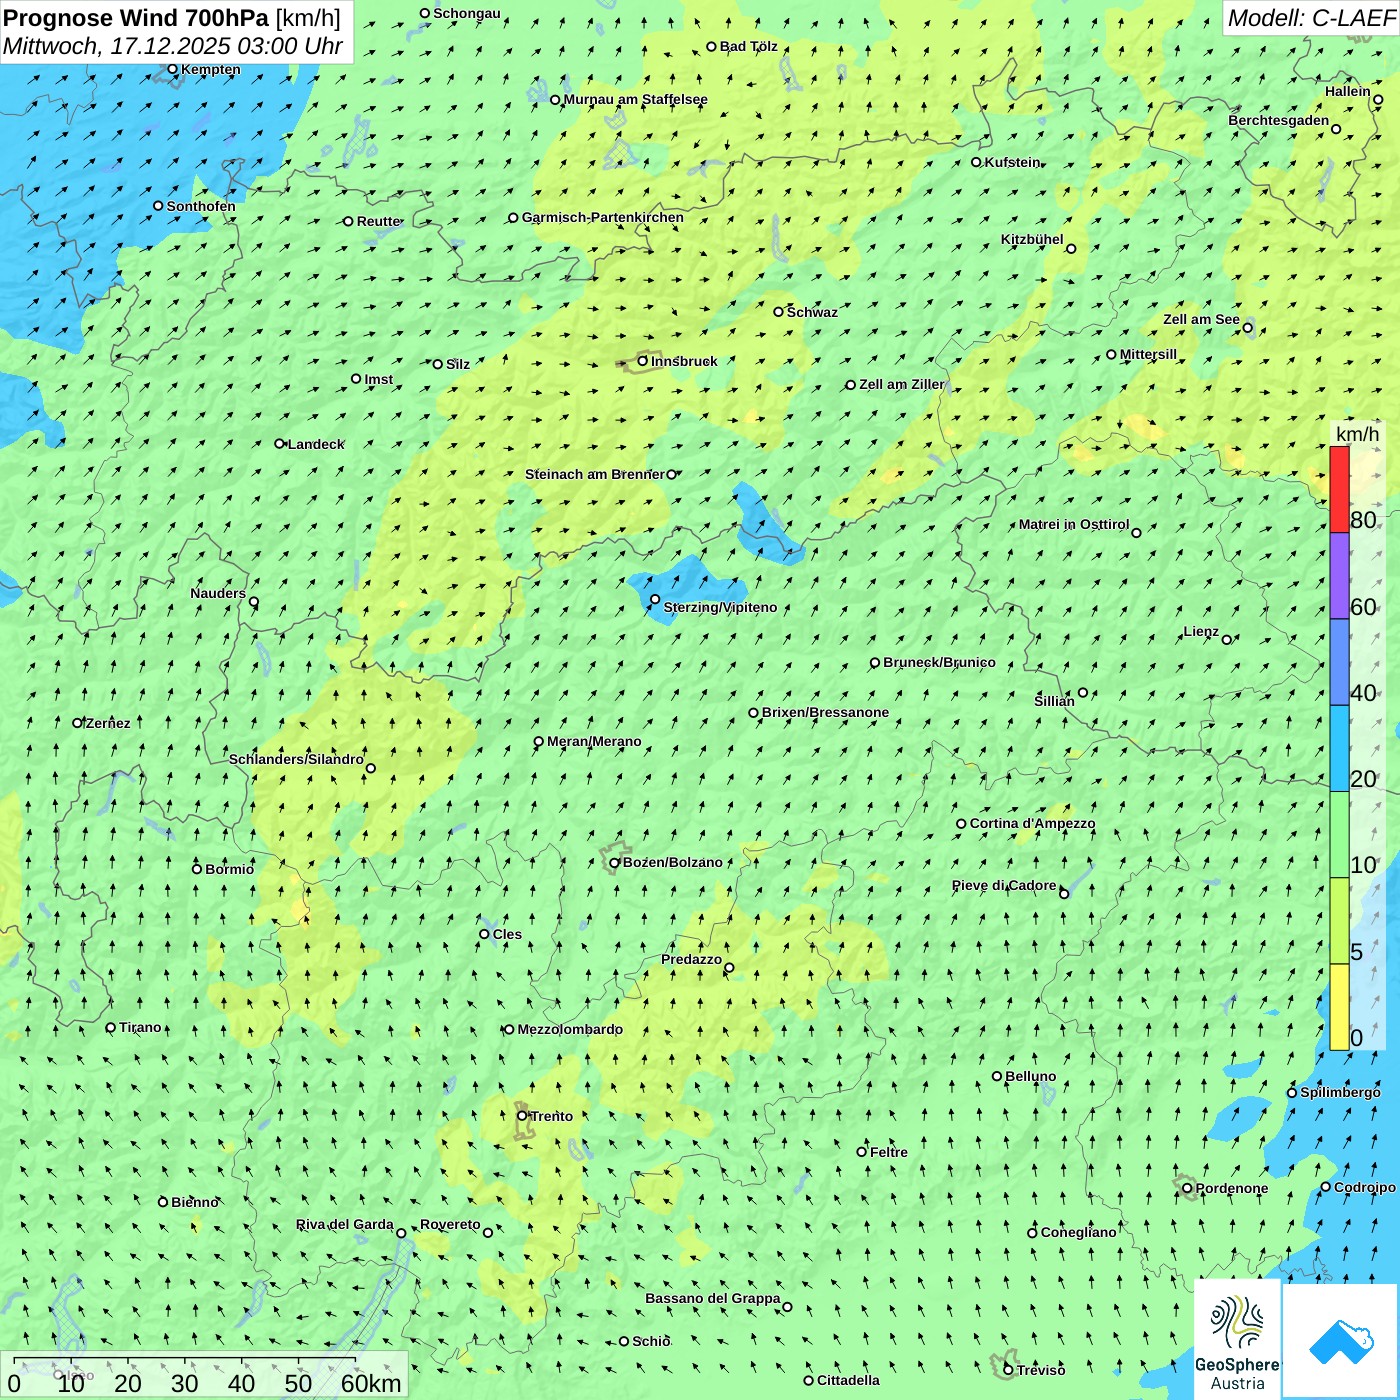Click the Kempten city marker
Viewport: 1400px width, 1400px height.
click(x=173, y=69)
